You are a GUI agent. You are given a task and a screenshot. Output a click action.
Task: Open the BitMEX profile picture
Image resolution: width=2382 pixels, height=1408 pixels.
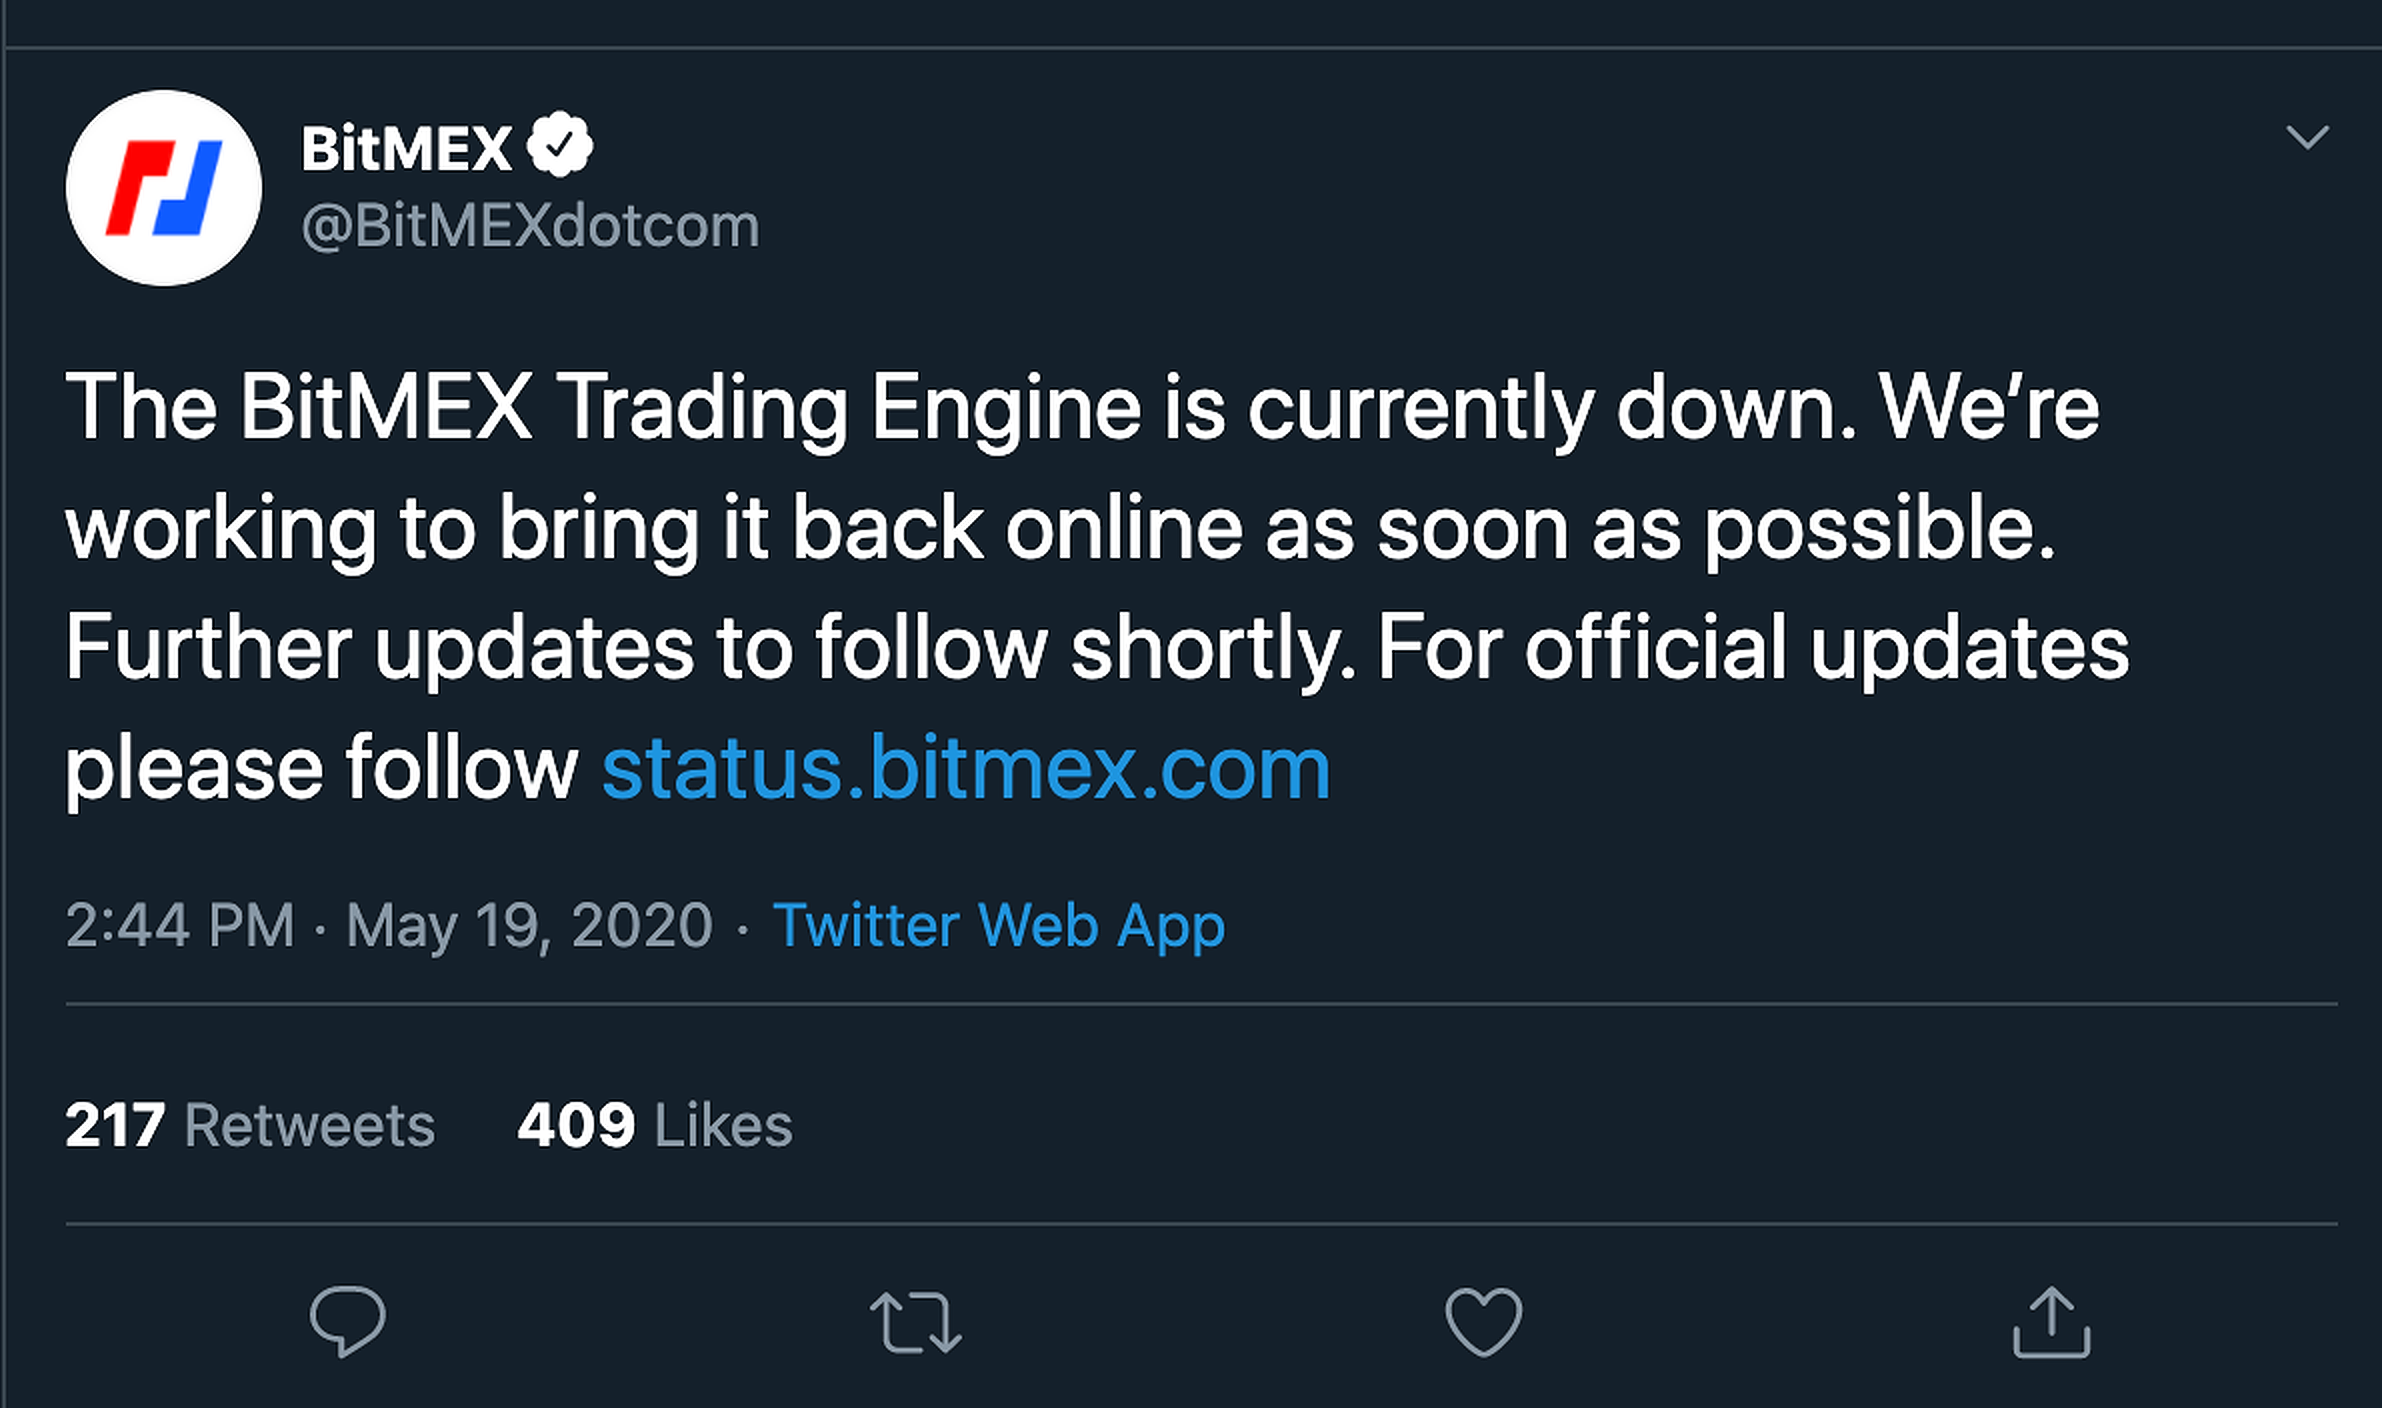click(164, 188)
